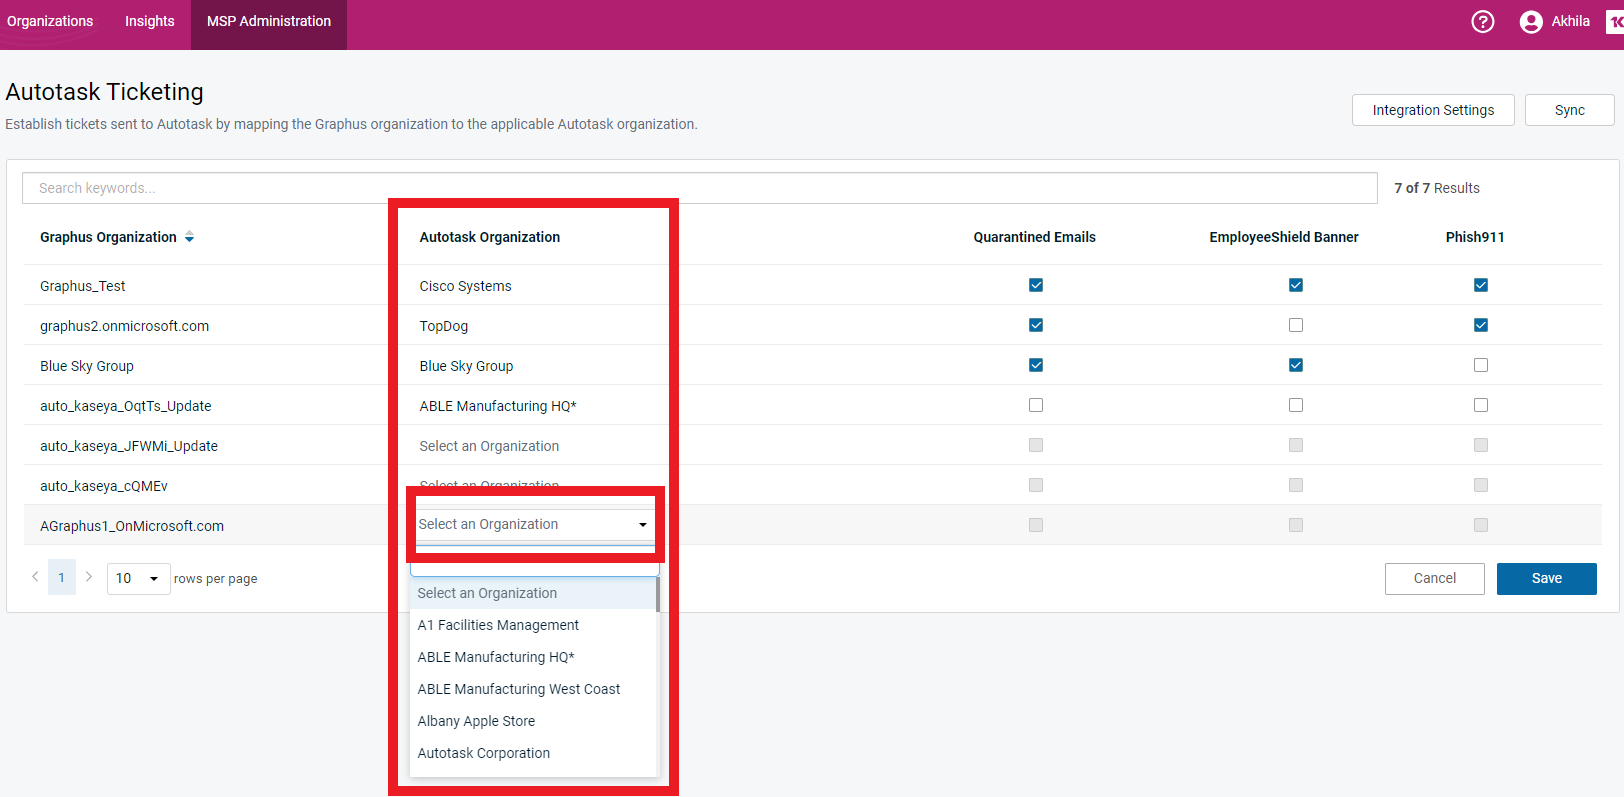The height and width of the screenshot is (797, 1624).
Task: Uncheck Phish911 for Graphus_Test
Action: (x=1481, y=285)
